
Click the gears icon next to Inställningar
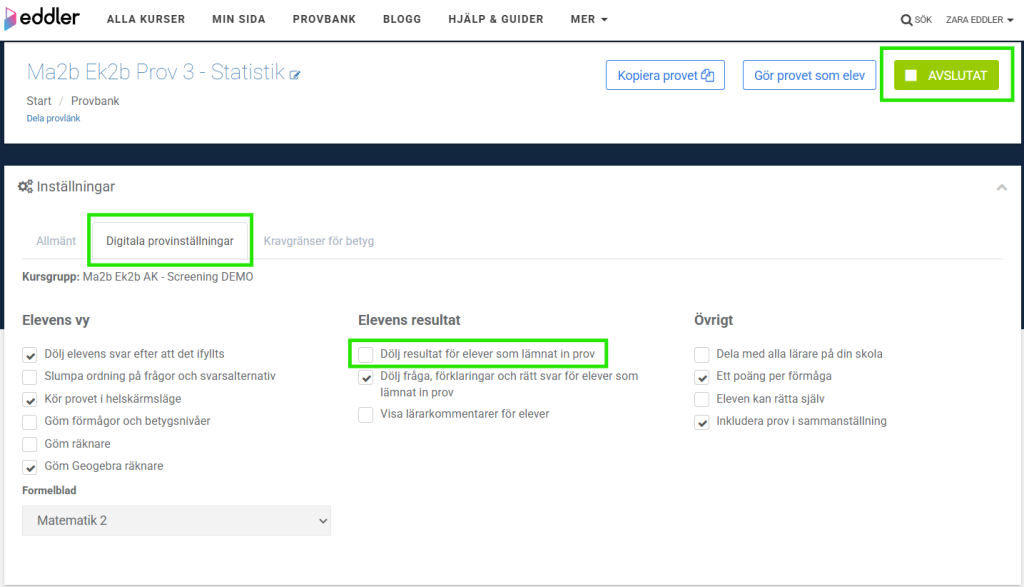tap(26, 187)
